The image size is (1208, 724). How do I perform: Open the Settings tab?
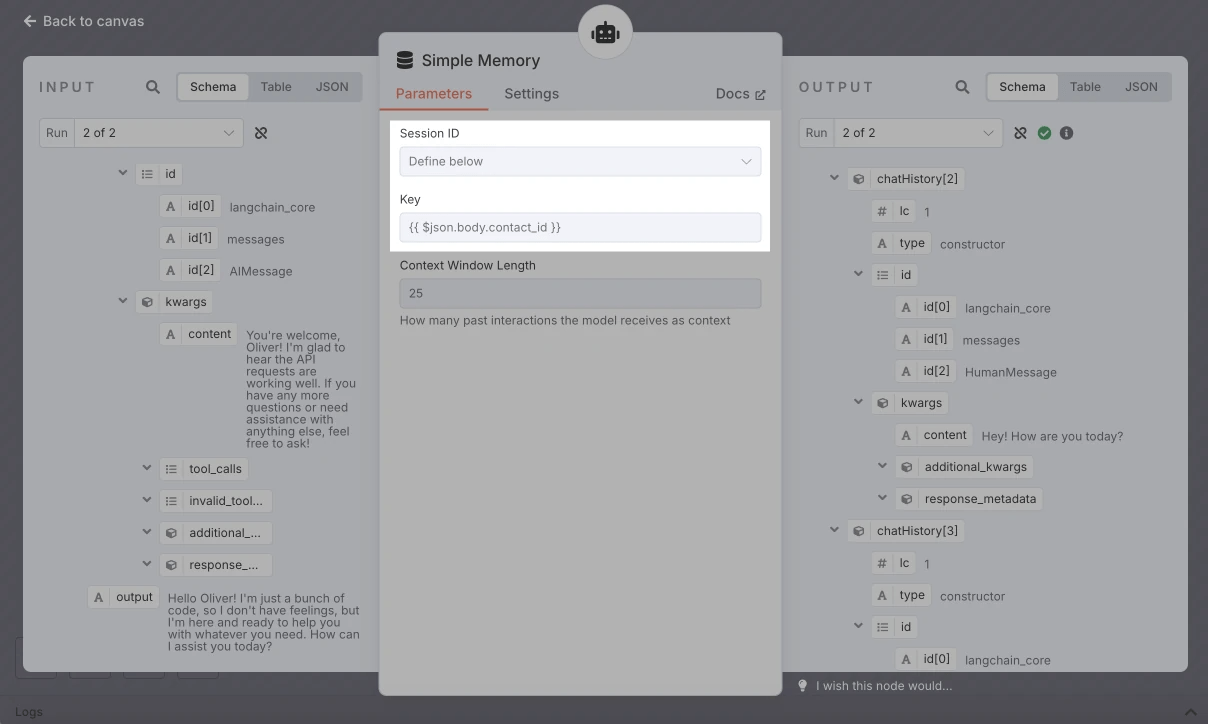531,94
